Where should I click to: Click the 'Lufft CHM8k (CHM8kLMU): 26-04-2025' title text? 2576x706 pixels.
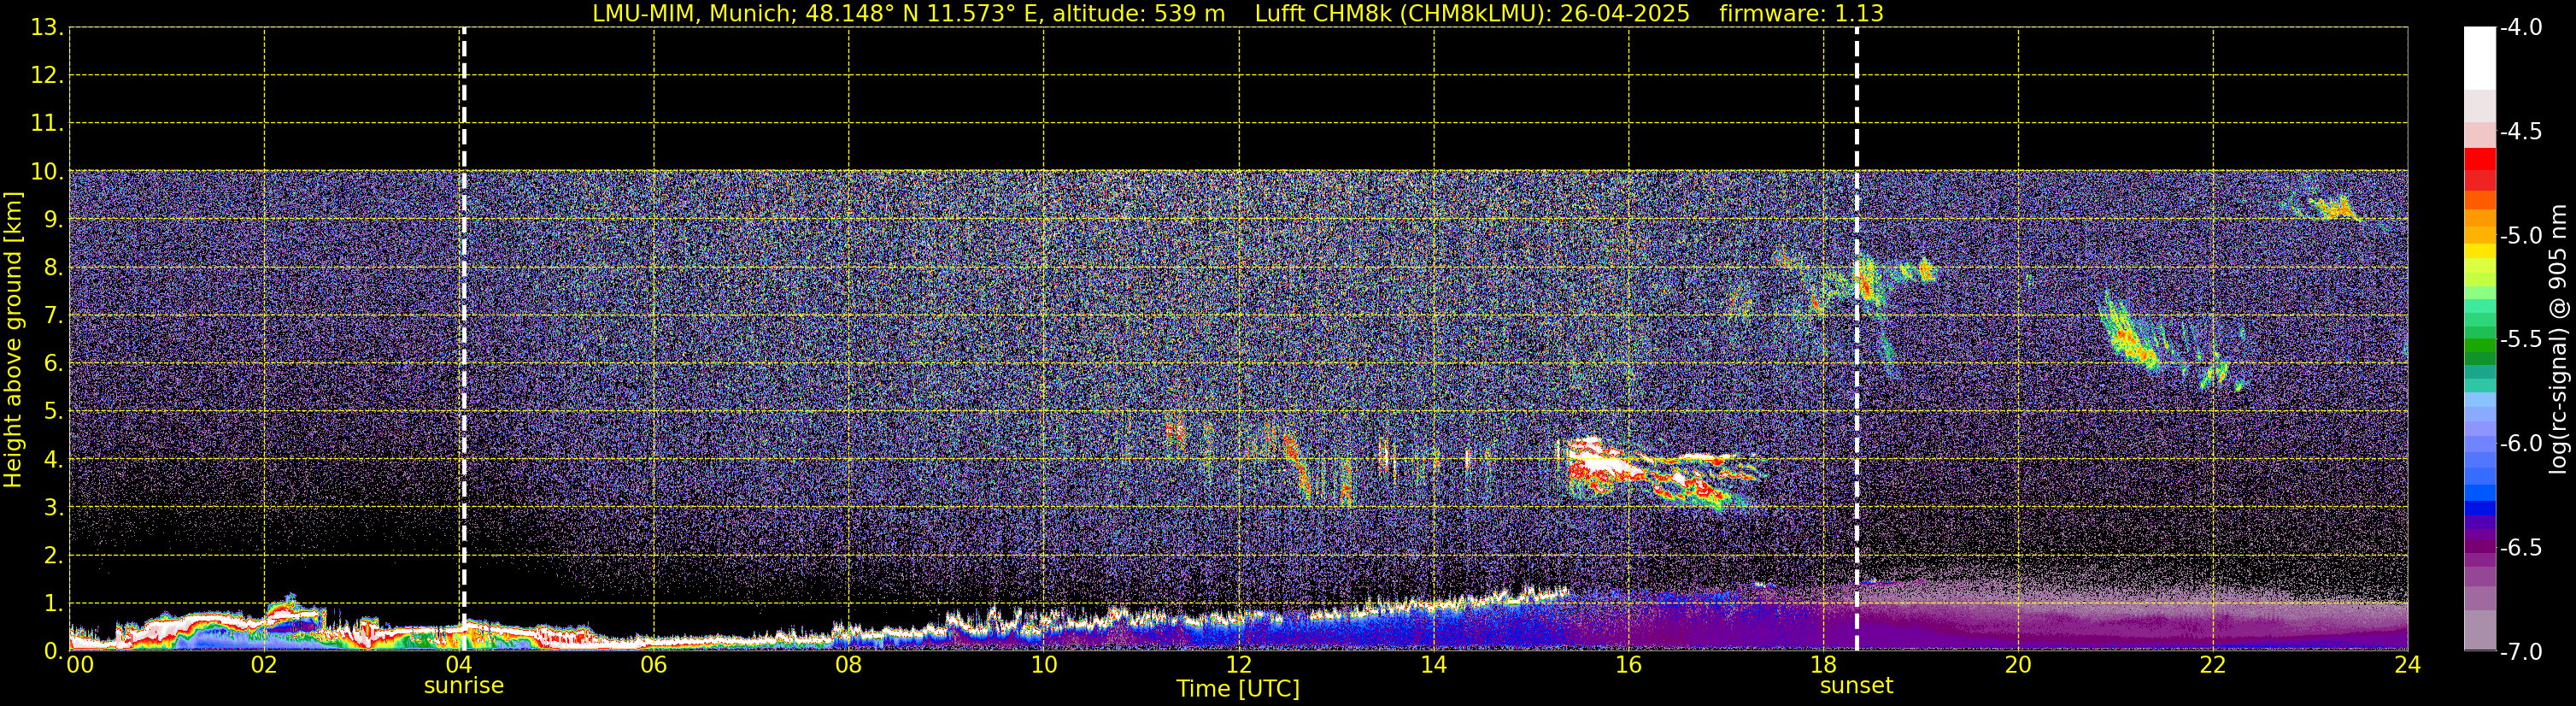point(1472,14)
